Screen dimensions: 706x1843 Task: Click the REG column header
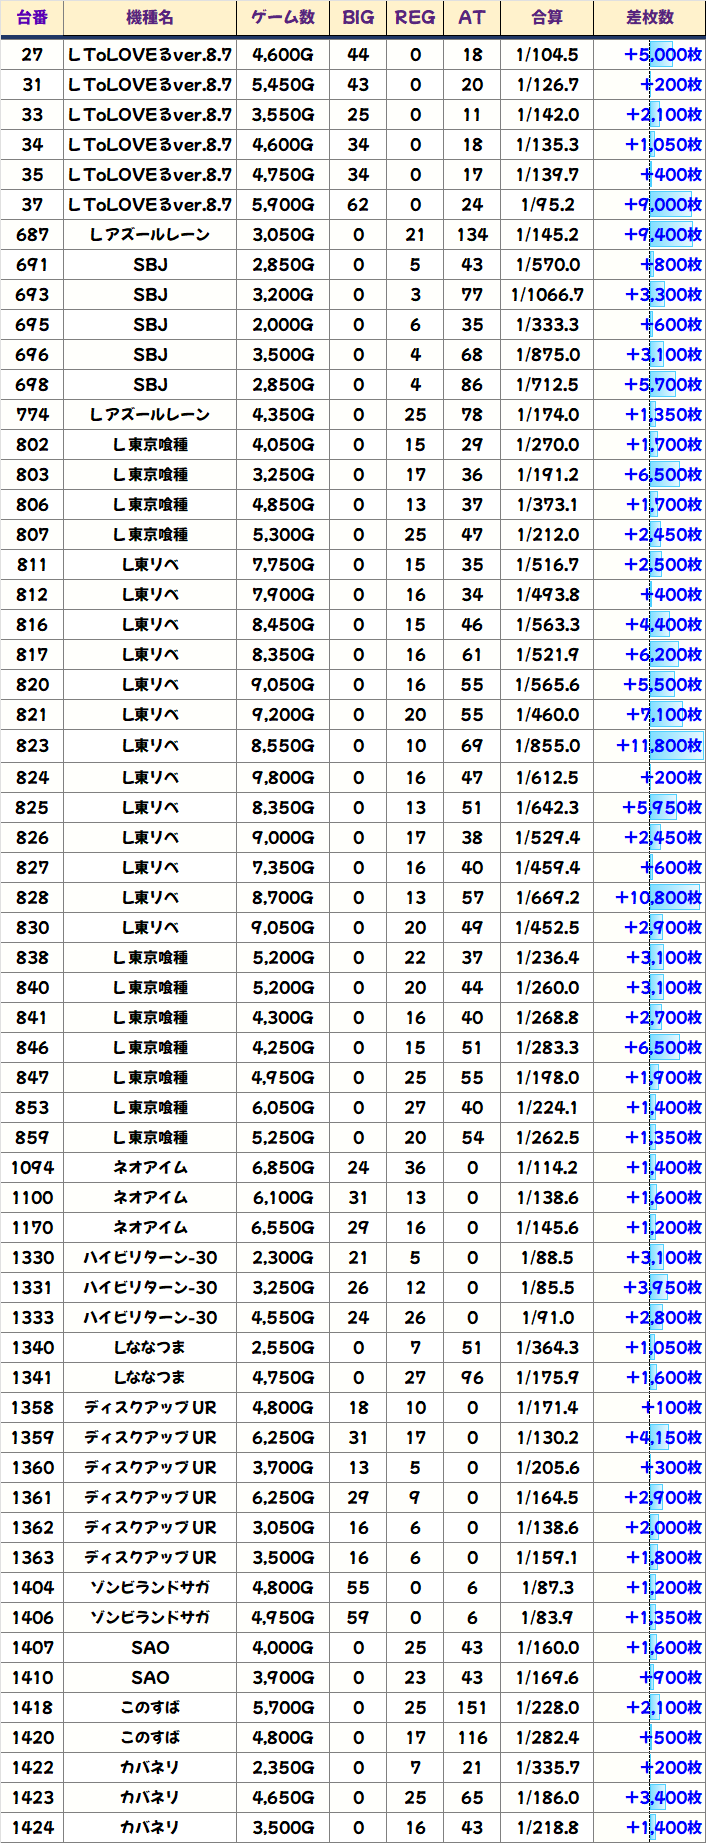[x=415, y=17]
